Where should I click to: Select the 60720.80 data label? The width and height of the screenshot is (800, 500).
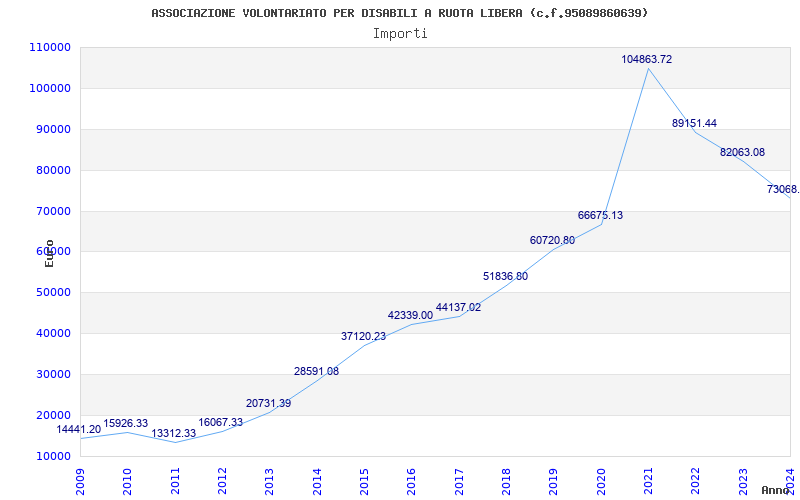(x=552, y=240)
